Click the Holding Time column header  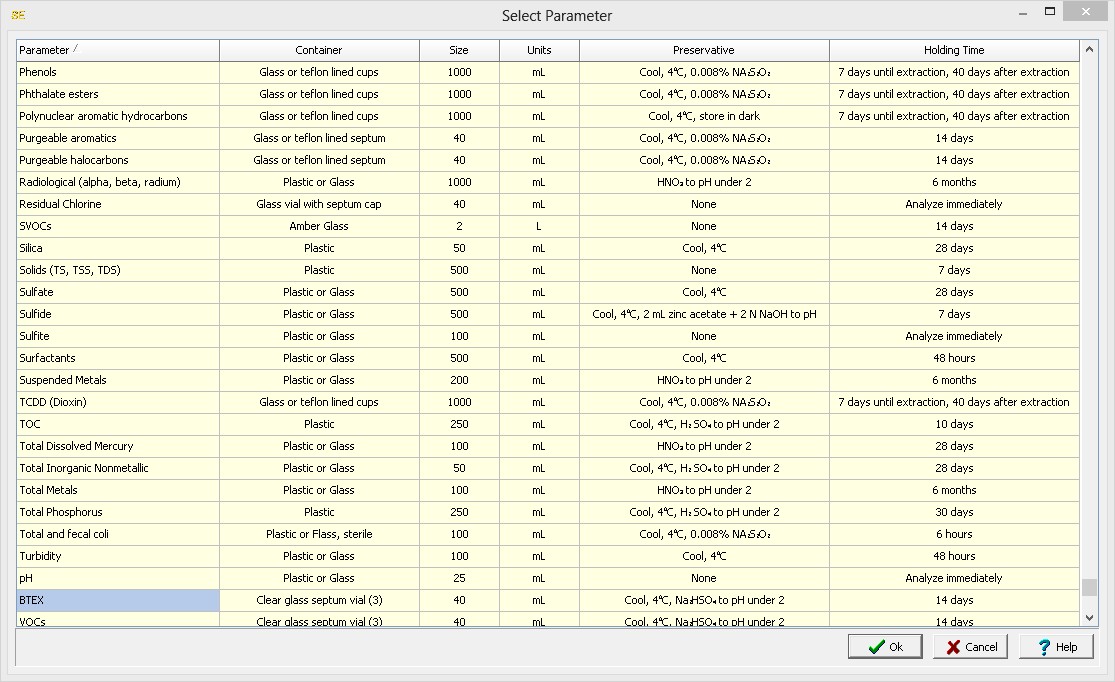954,50
